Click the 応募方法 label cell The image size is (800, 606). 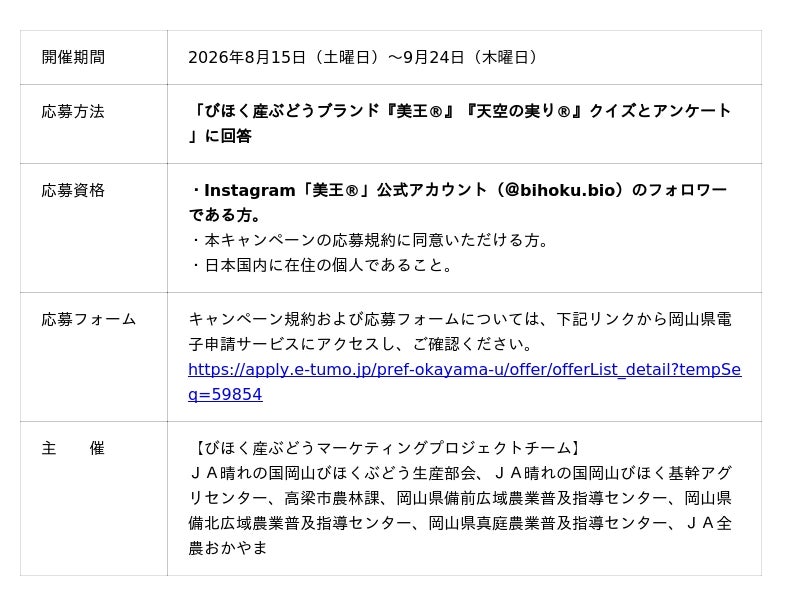(x=94, y=124)
